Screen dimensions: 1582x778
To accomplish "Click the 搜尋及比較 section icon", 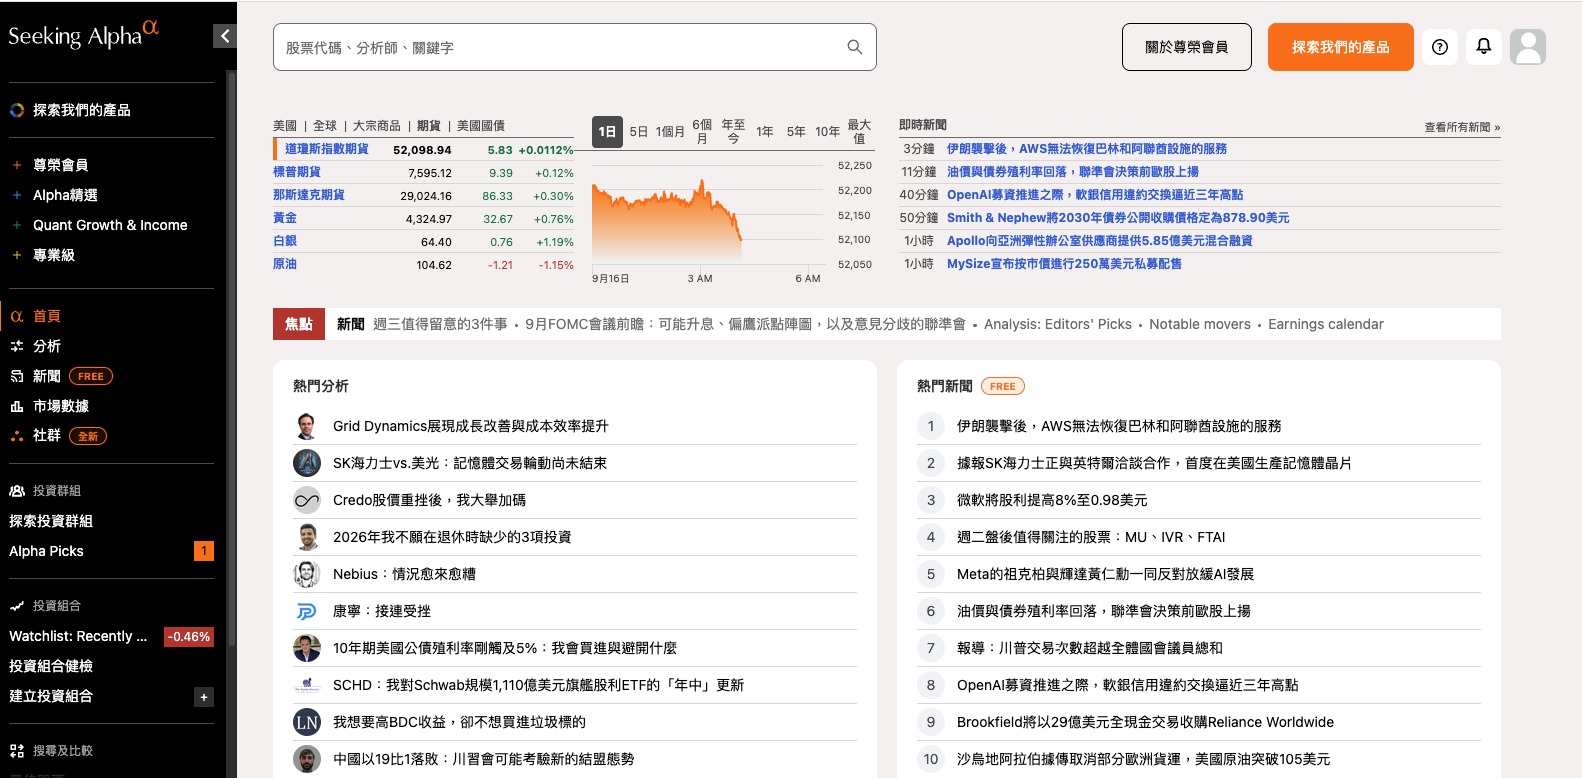I will coord(17,751).
